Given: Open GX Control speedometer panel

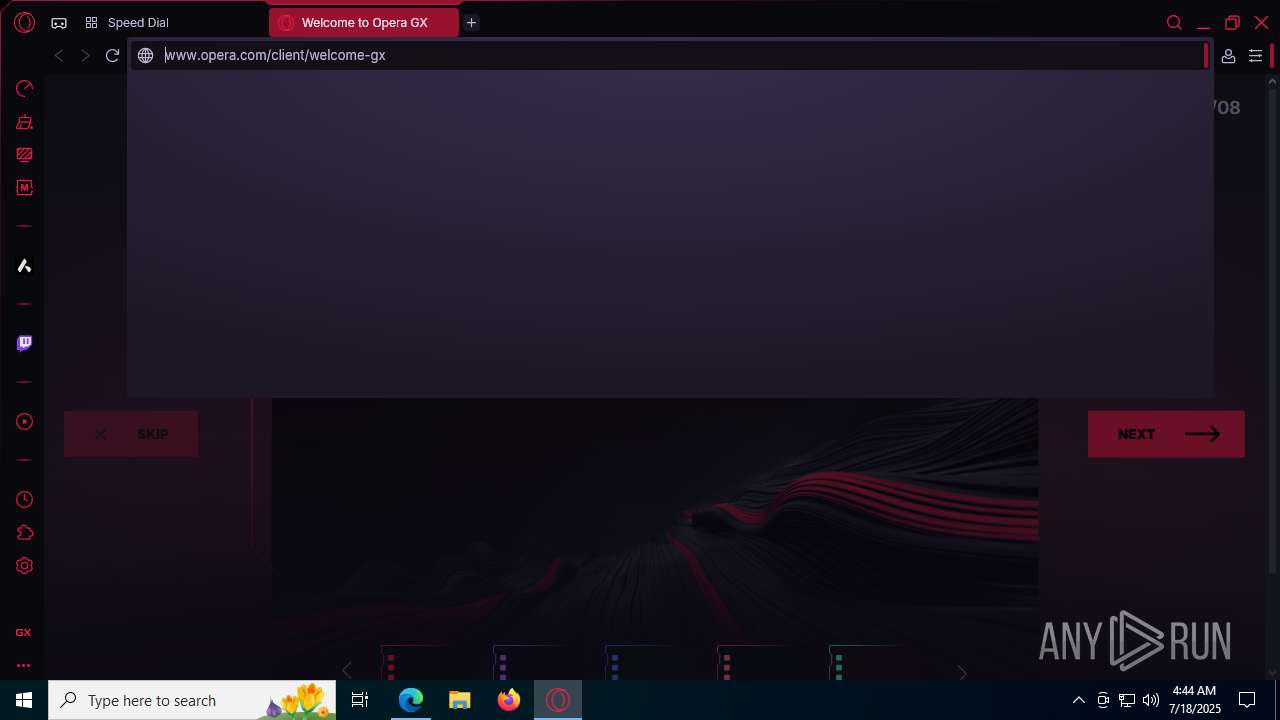Looking at the screenshot, I should (x=24, y=89).
